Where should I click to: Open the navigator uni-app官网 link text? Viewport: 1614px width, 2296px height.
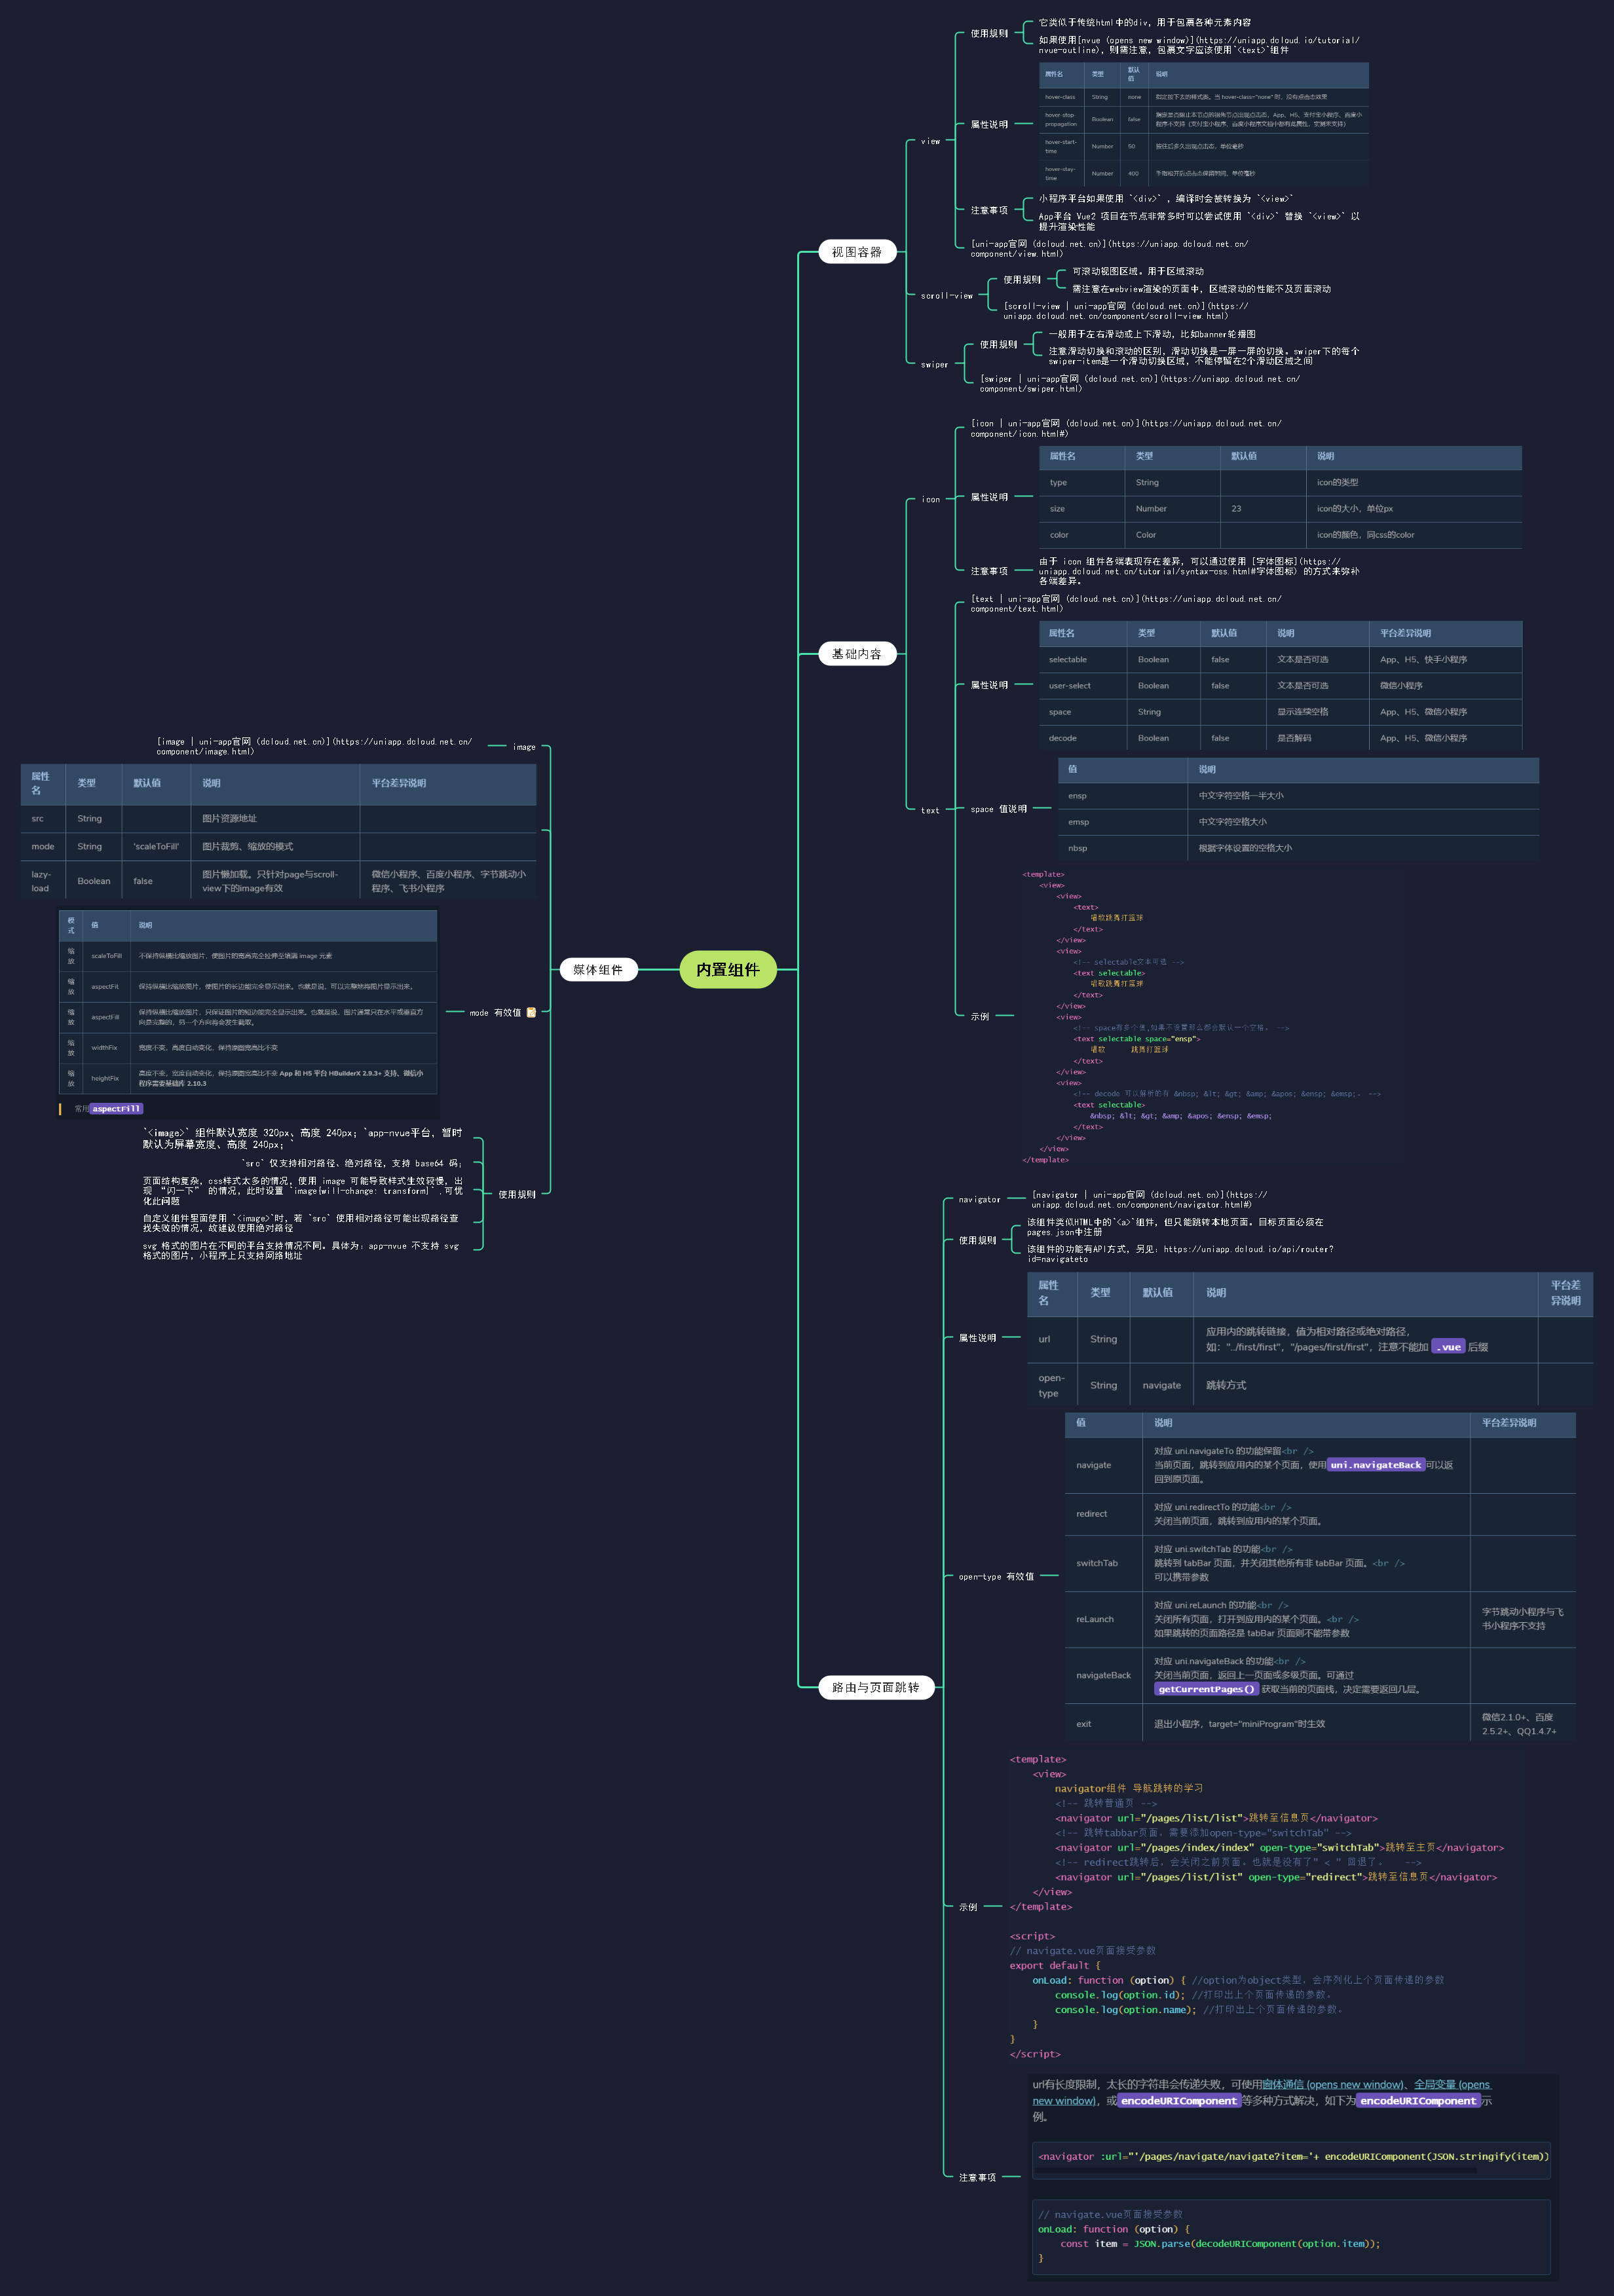pyautogui.click(x=1149, y=1199)
